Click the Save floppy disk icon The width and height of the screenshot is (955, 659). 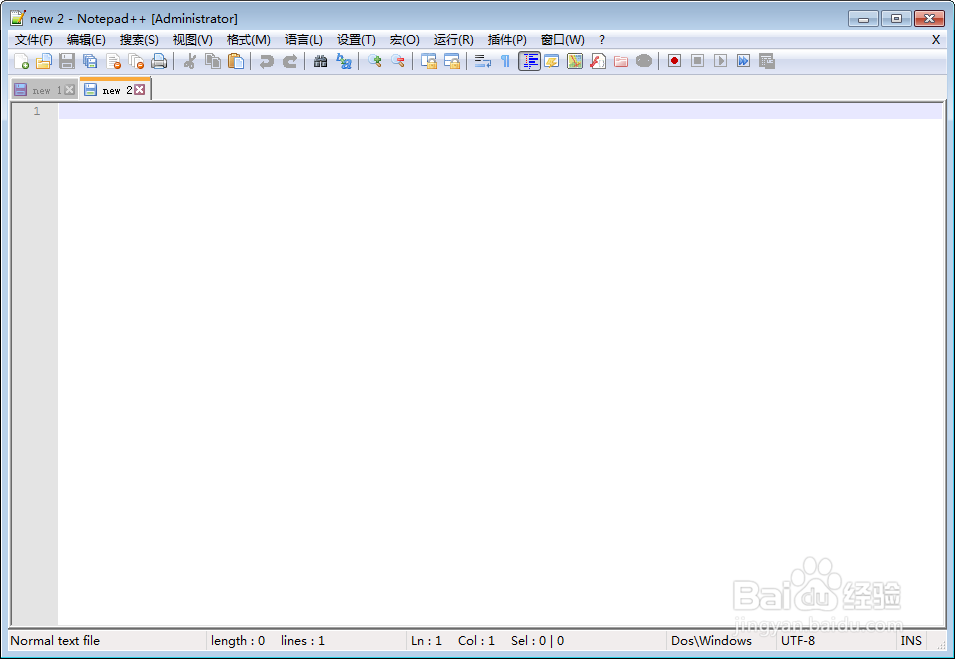[67, 61]
